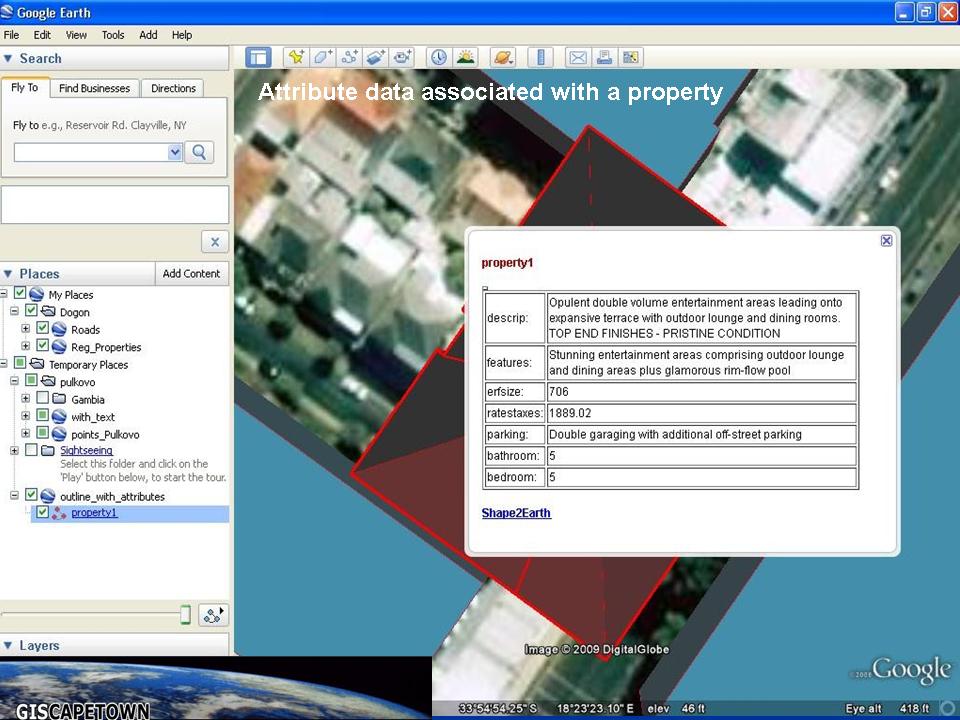The image size is (960, 720).
Task: Select the property1 polygon icon in Places
Action: (x=59, y=513)
